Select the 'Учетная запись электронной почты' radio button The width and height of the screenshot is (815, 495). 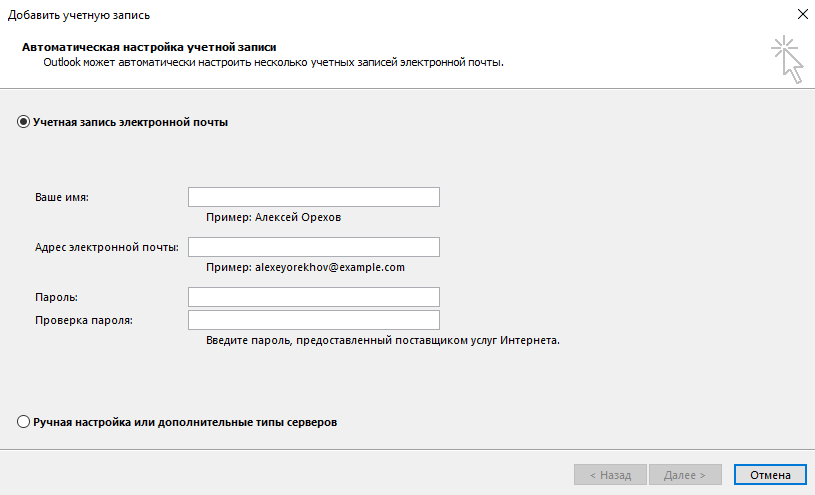[23, 122]
